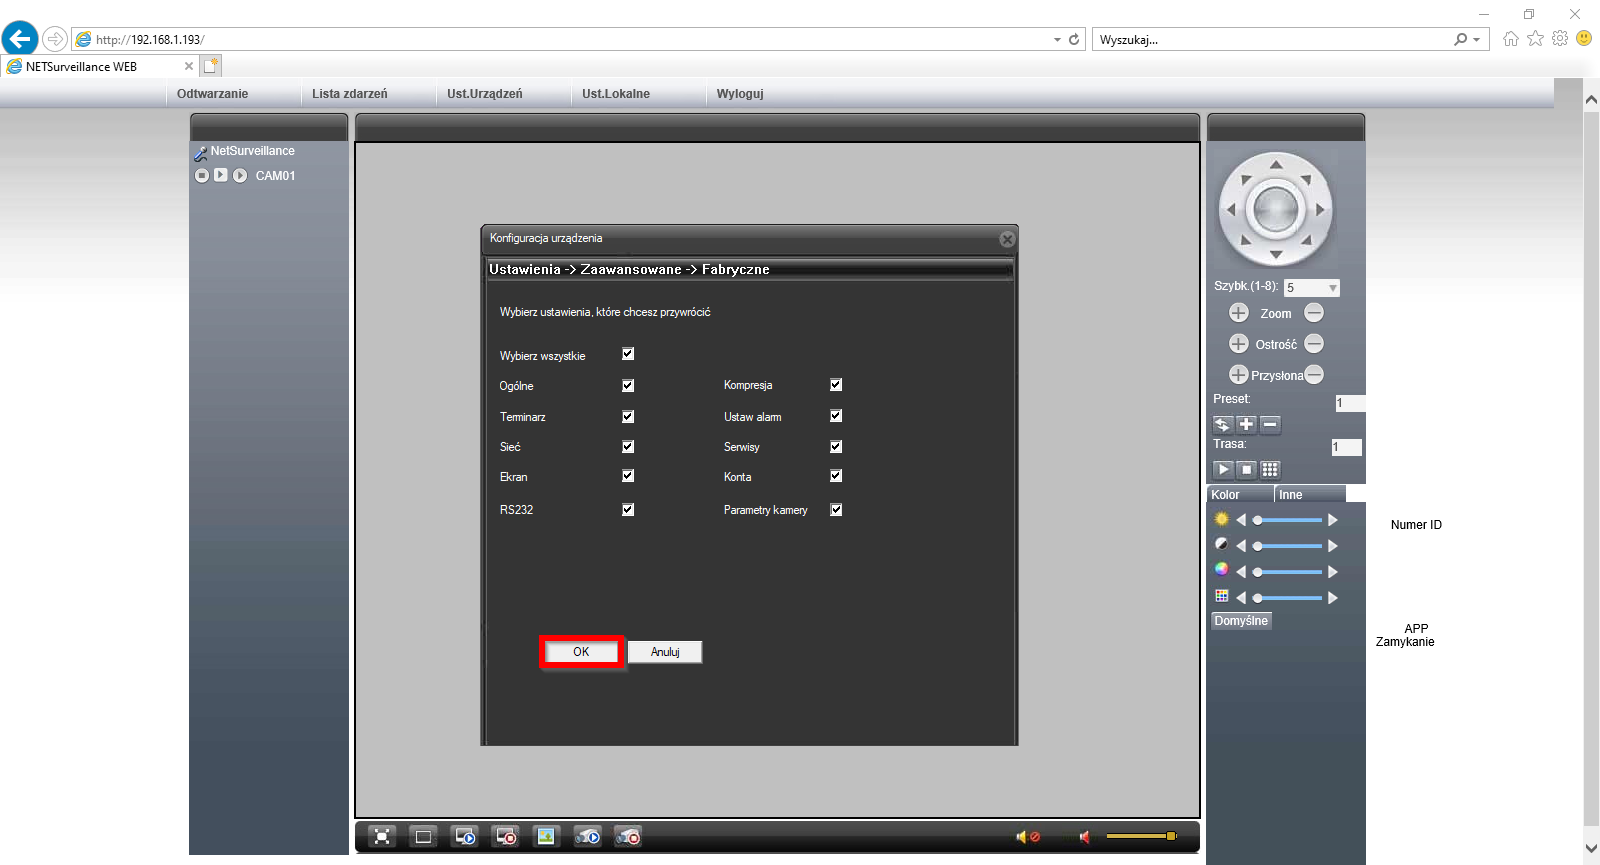Decrease Zoom with minus button
The width and height of the screenshot is (1600, 865).
pyautogui.click(x=1314, y=313)
